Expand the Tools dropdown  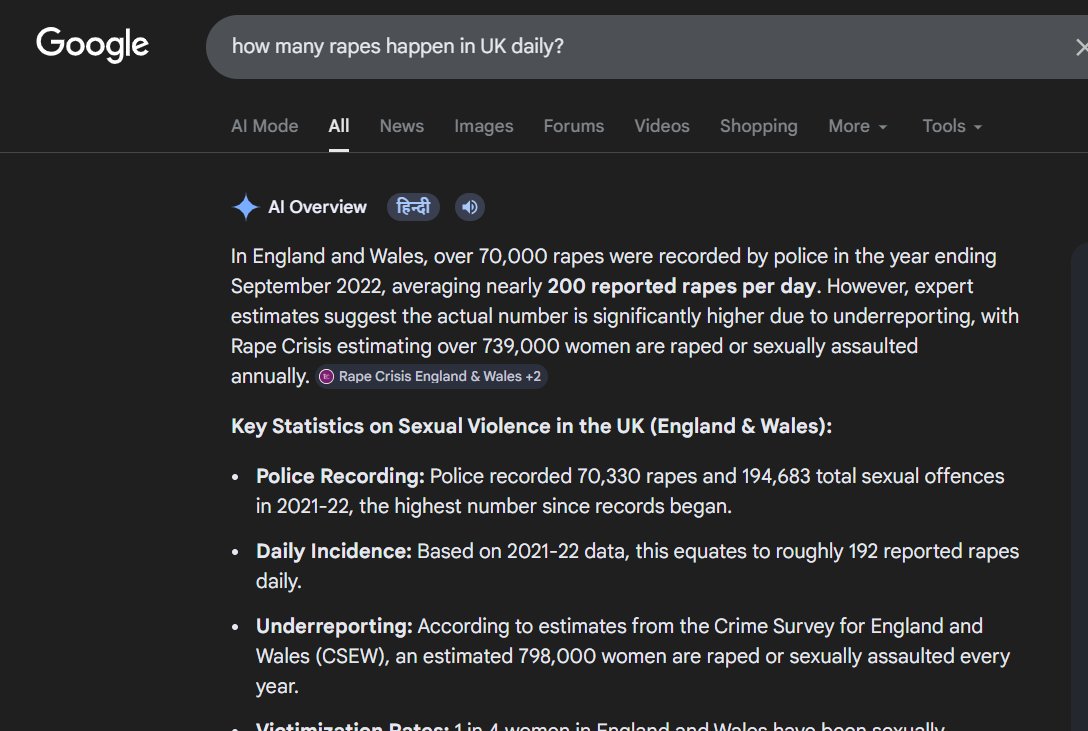(951, 126)
